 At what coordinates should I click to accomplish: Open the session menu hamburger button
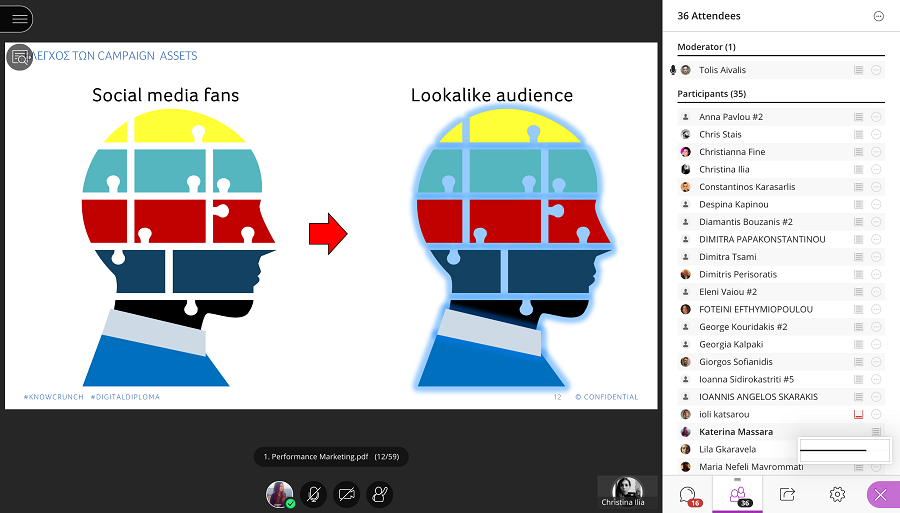(17, 18)
